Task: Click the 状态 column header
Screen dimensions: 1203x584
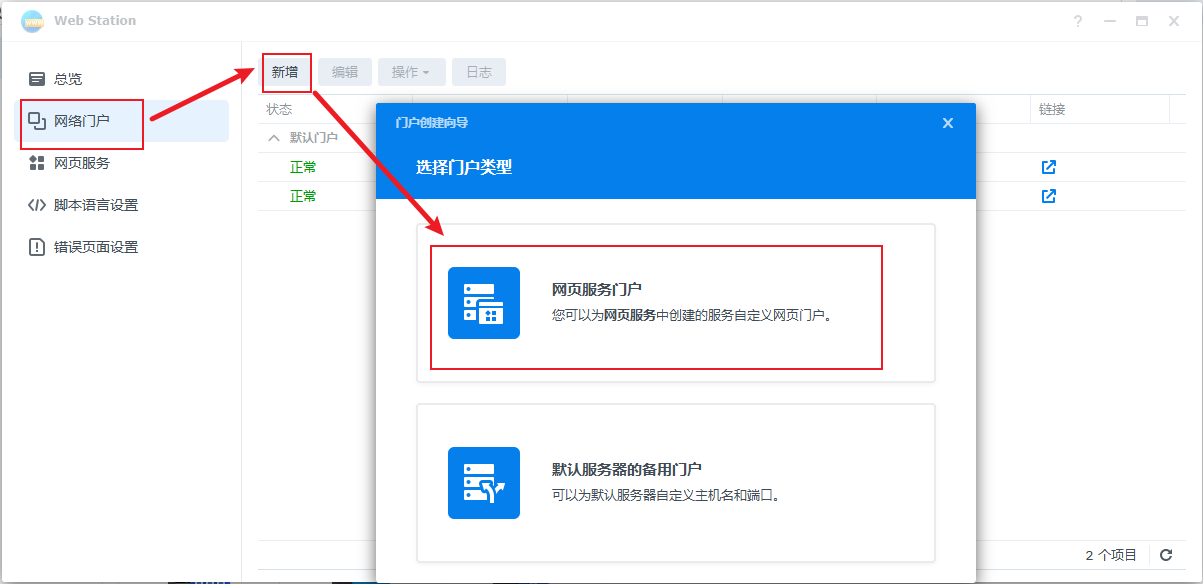Action: pos(279,109)
